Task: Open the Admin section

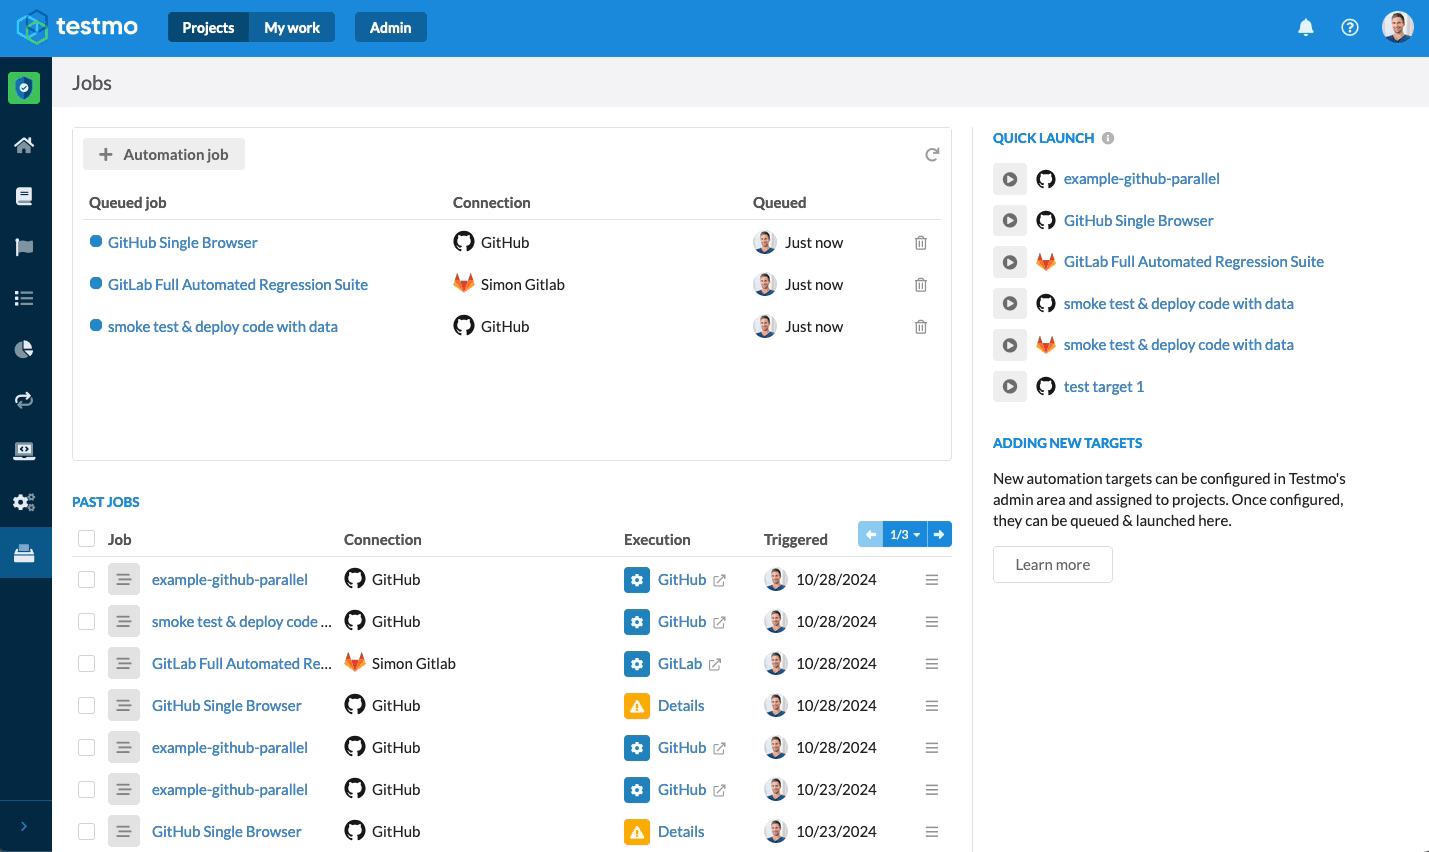Action: point(390,27)
